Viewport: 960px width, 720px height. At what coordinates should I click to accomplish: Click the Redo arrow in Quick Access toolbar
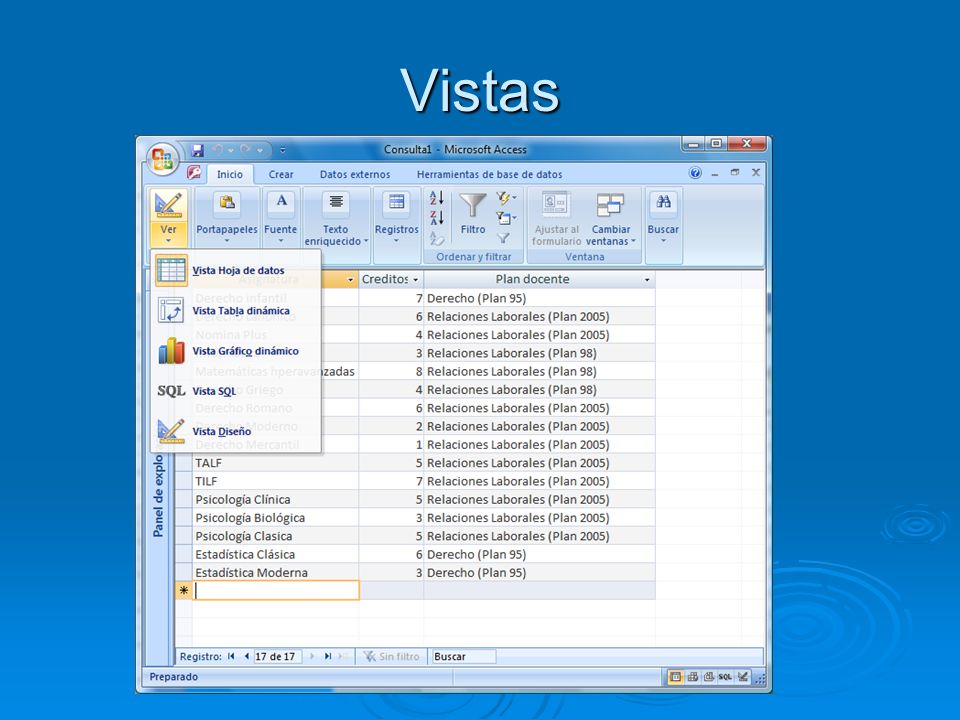click(245, 149)
